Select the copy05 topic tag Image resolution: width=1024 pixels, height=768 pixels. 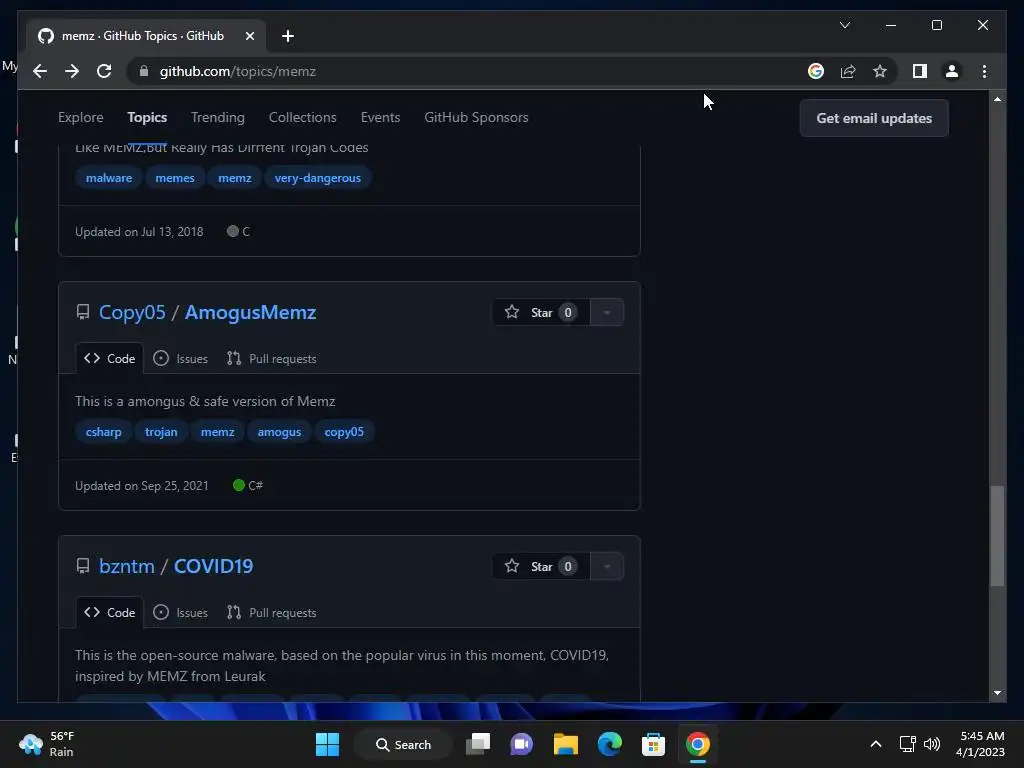click(344, 432)
